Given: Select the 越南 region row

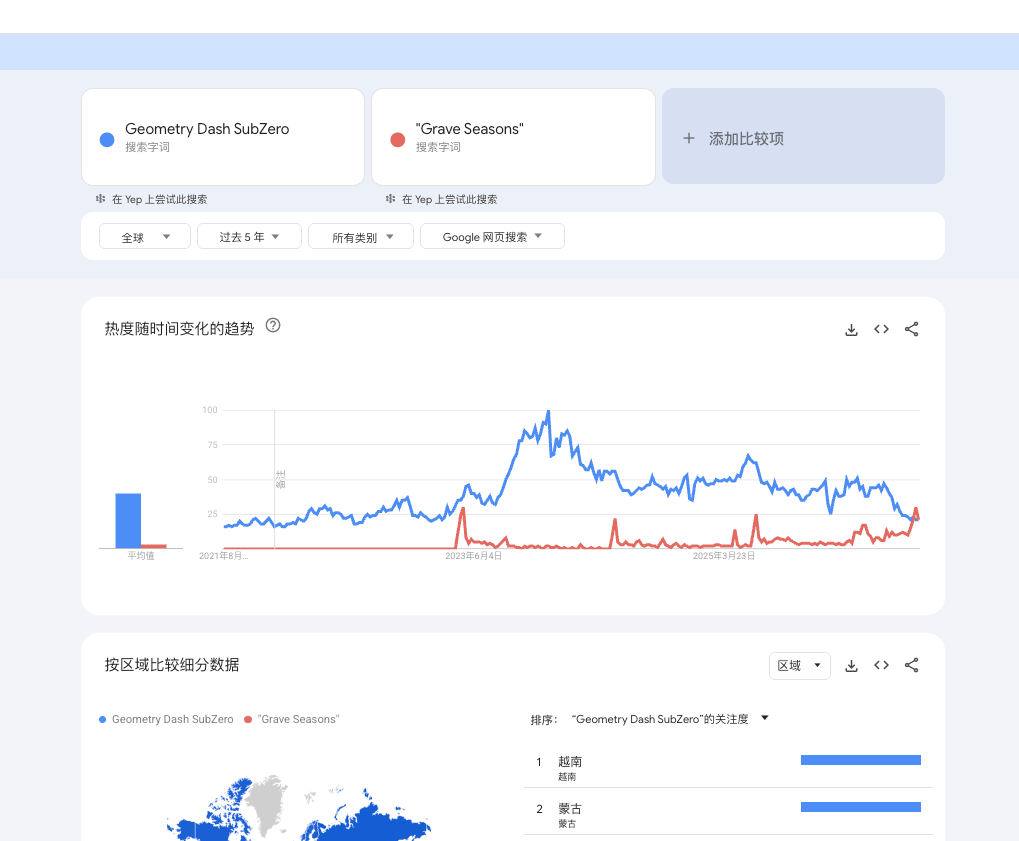Looking at the screenshot, I should tap(729, 766).
